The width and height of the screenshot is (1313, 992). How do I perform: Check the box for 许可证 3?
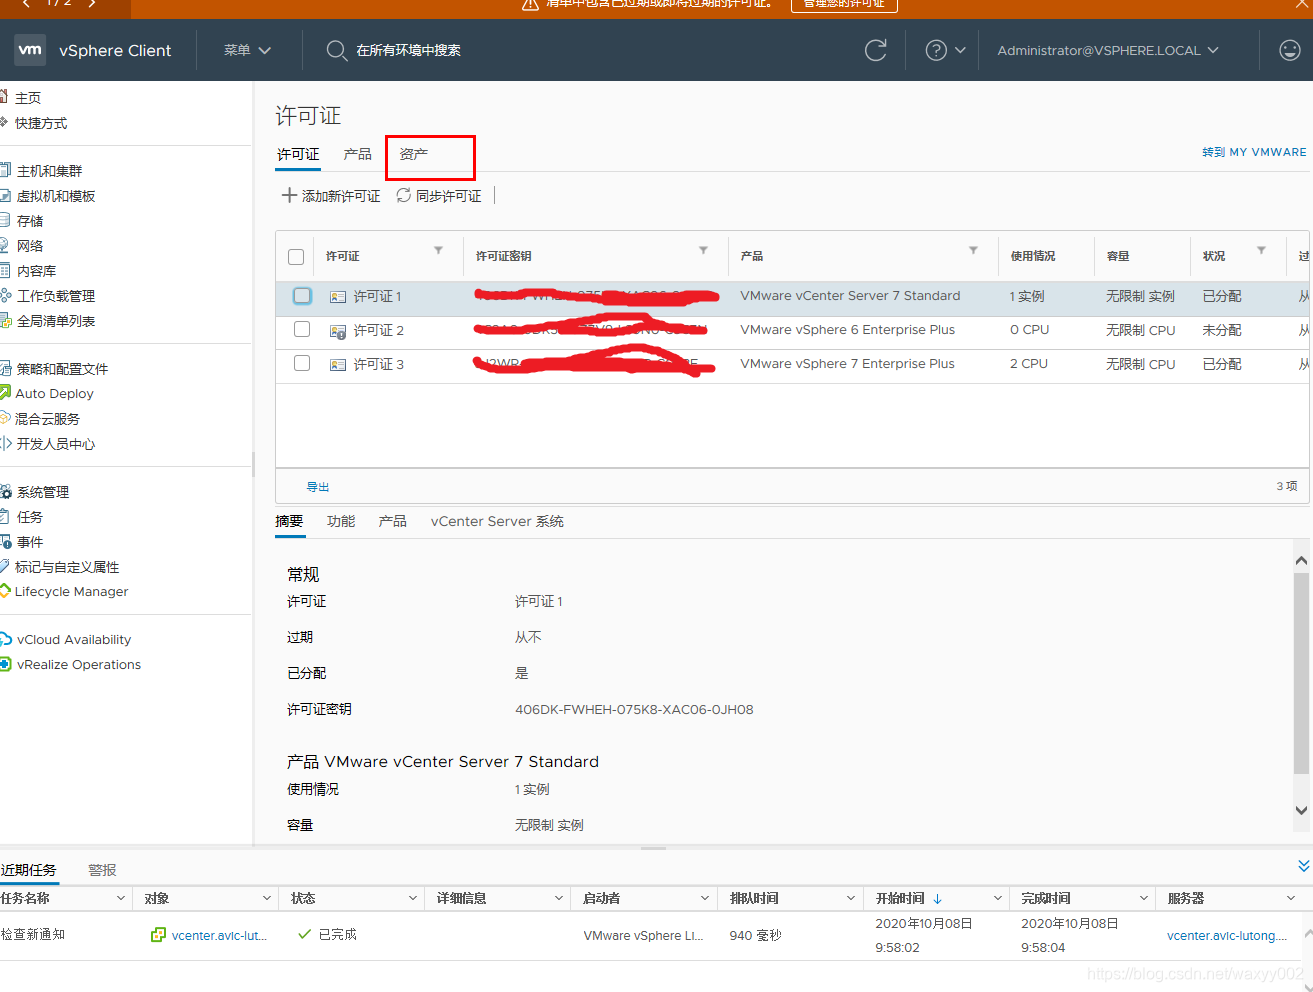coord(302,363)
